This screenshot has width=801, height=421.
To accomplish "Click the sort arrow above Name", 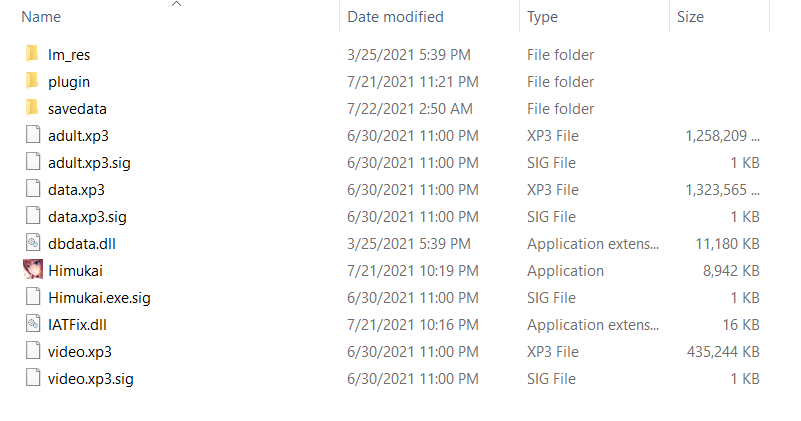I will point(177,5).
